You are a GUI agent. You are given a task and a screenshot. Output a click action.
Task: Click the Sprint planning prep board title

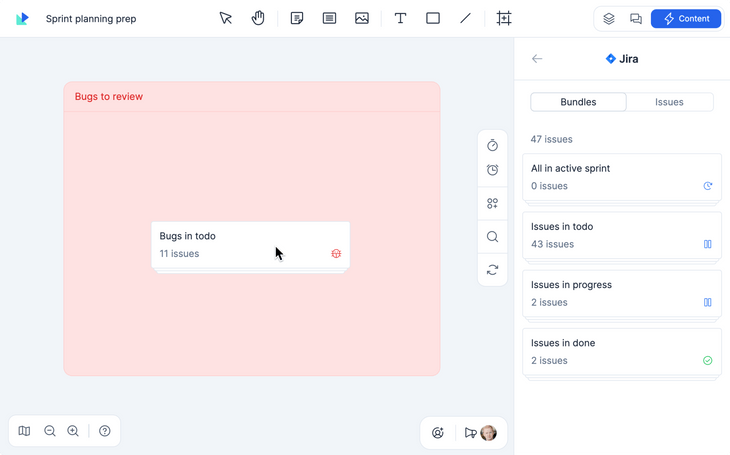(91, 19)
